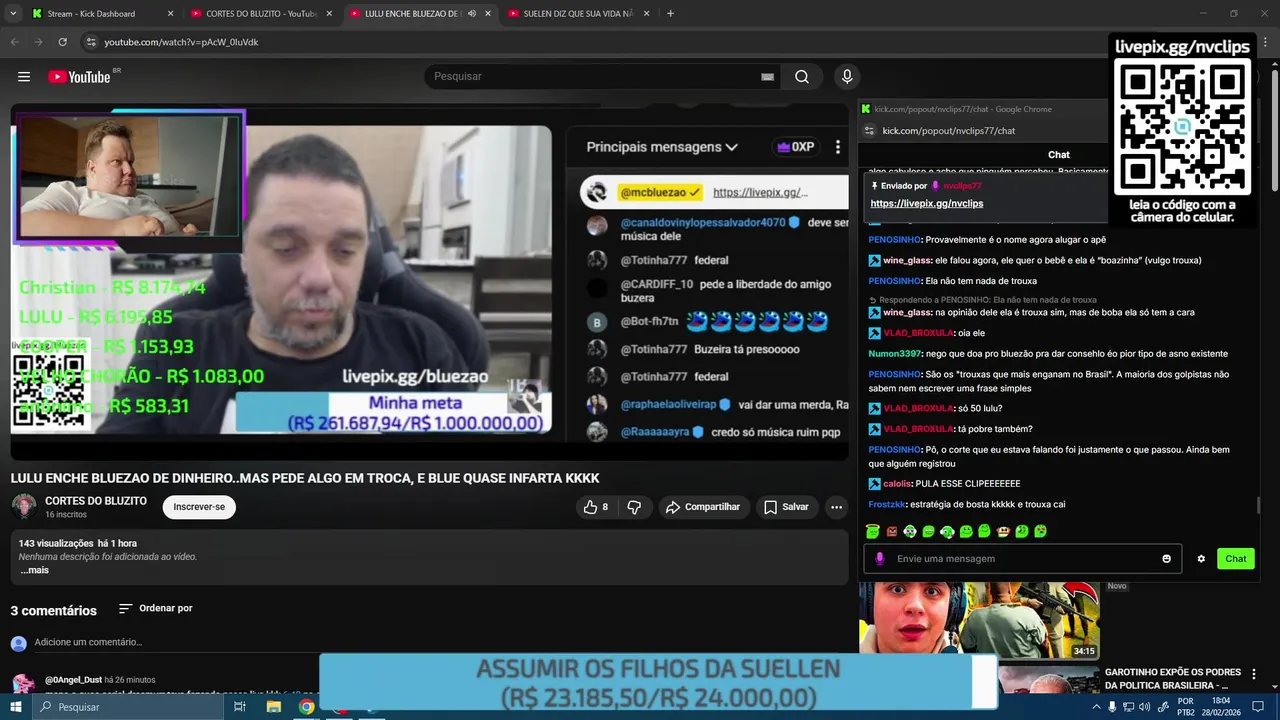Dislike the video with the thumbs down
The width and height of the screenshot is (1280, 720).
pos(634,507)
